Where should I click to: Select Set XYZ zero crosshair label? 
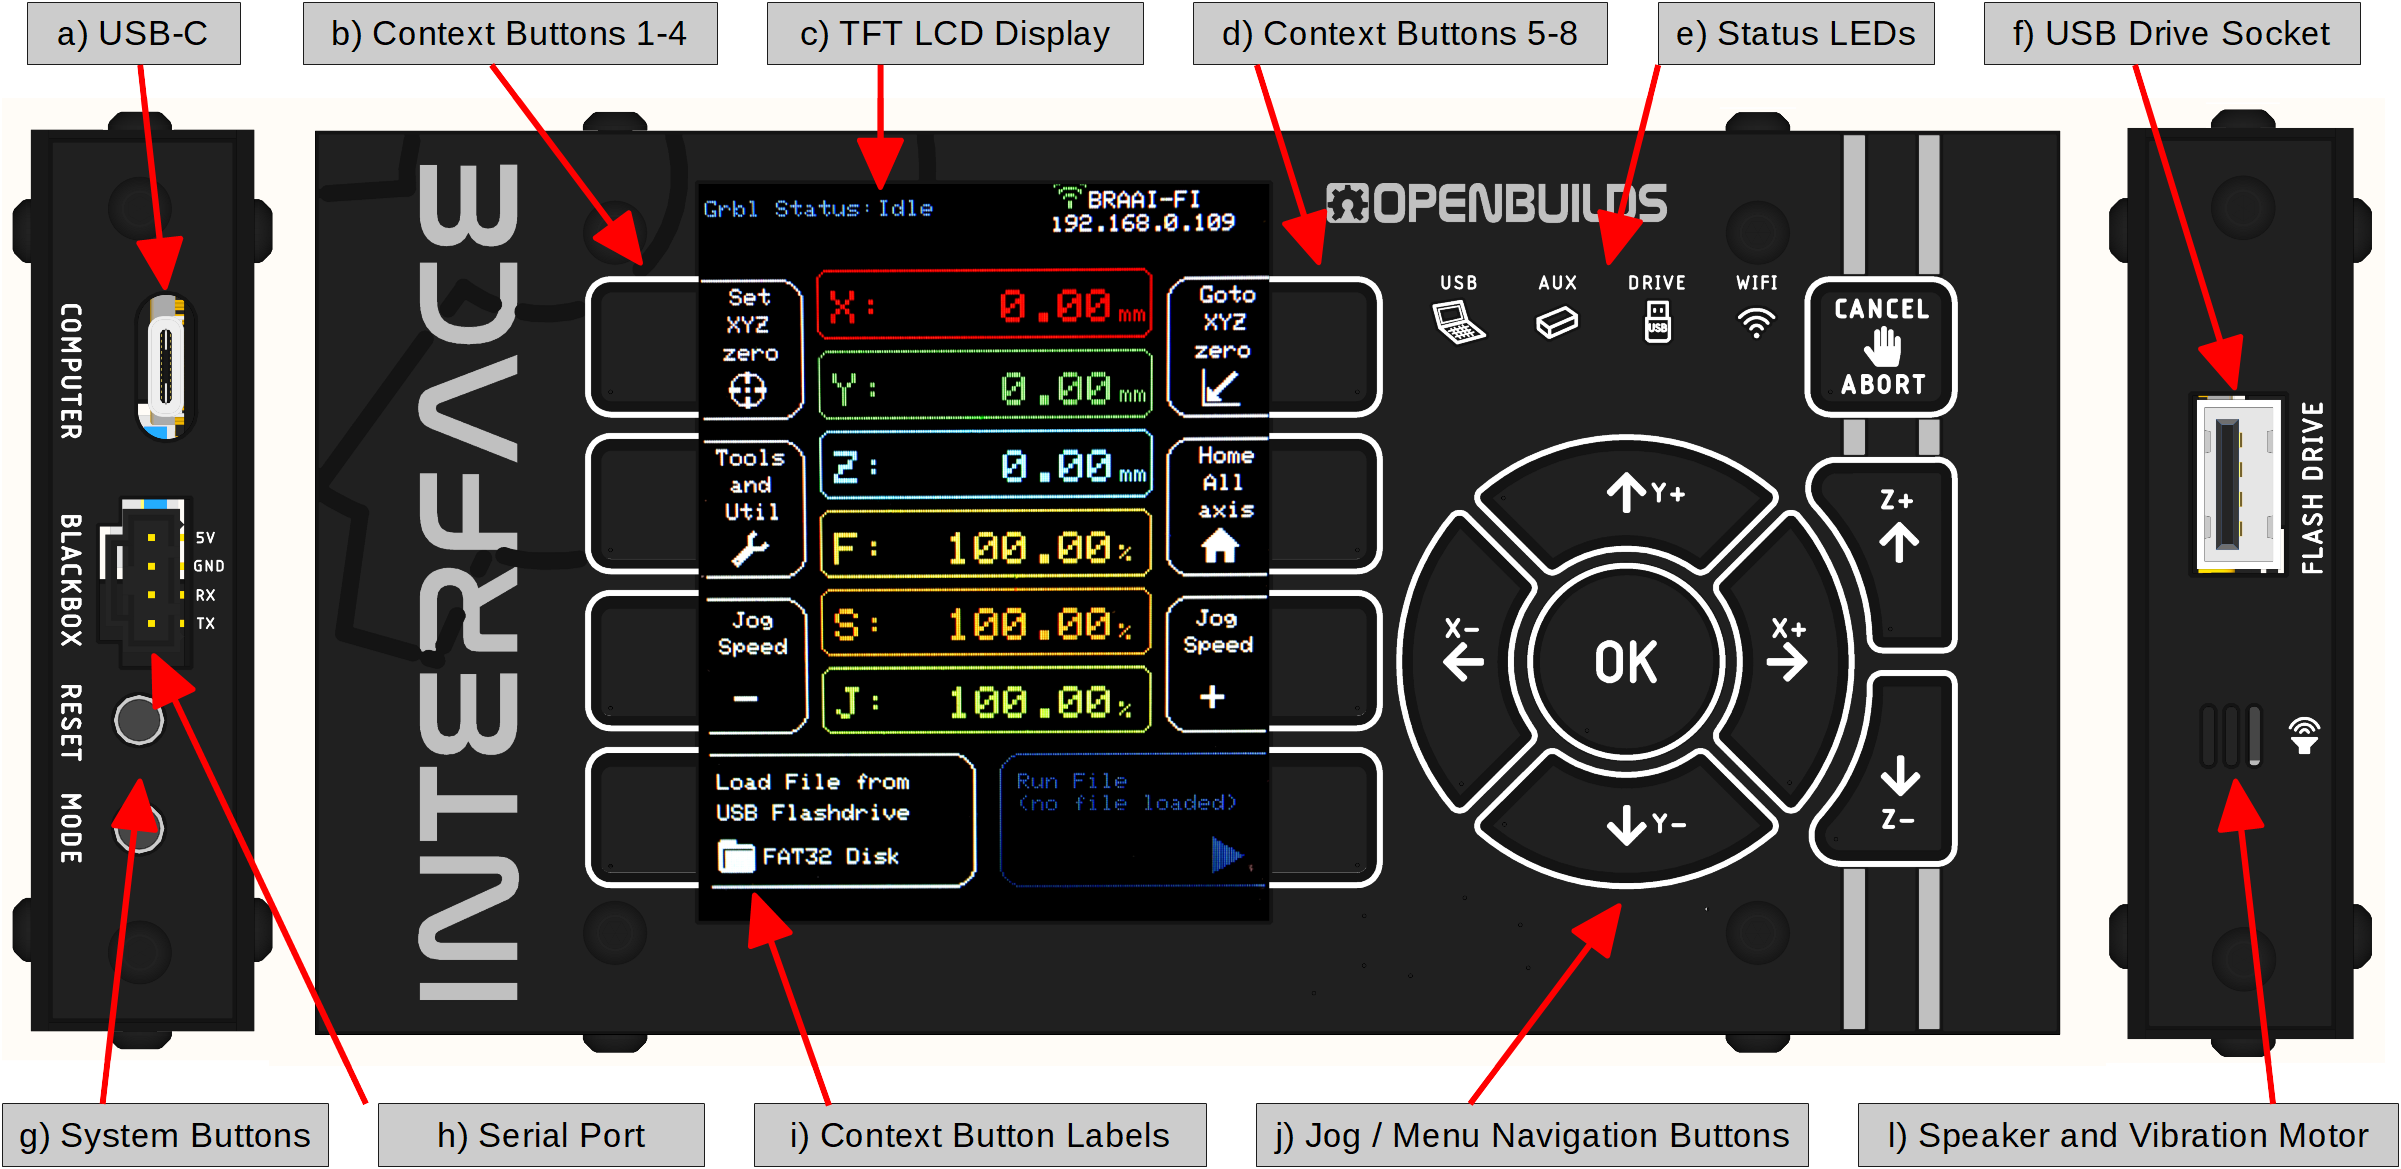[x=750, y=347]
